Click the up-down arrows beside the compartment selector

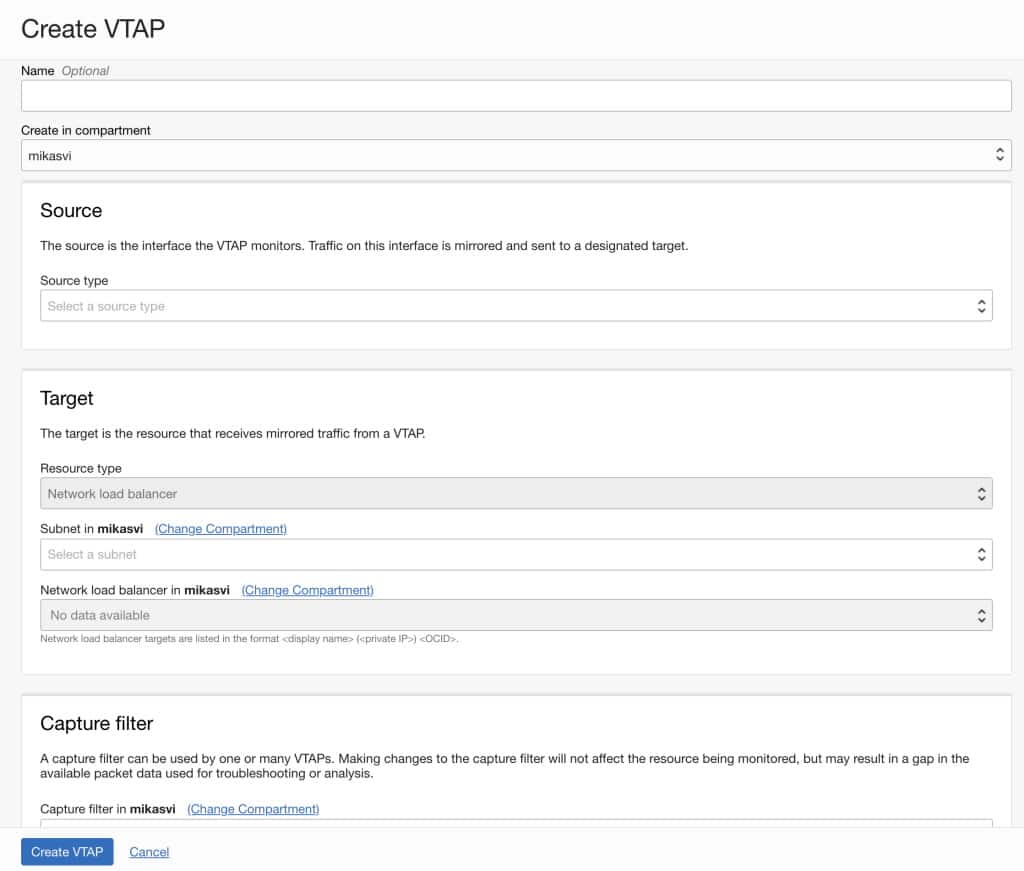tap(1000, 154)
